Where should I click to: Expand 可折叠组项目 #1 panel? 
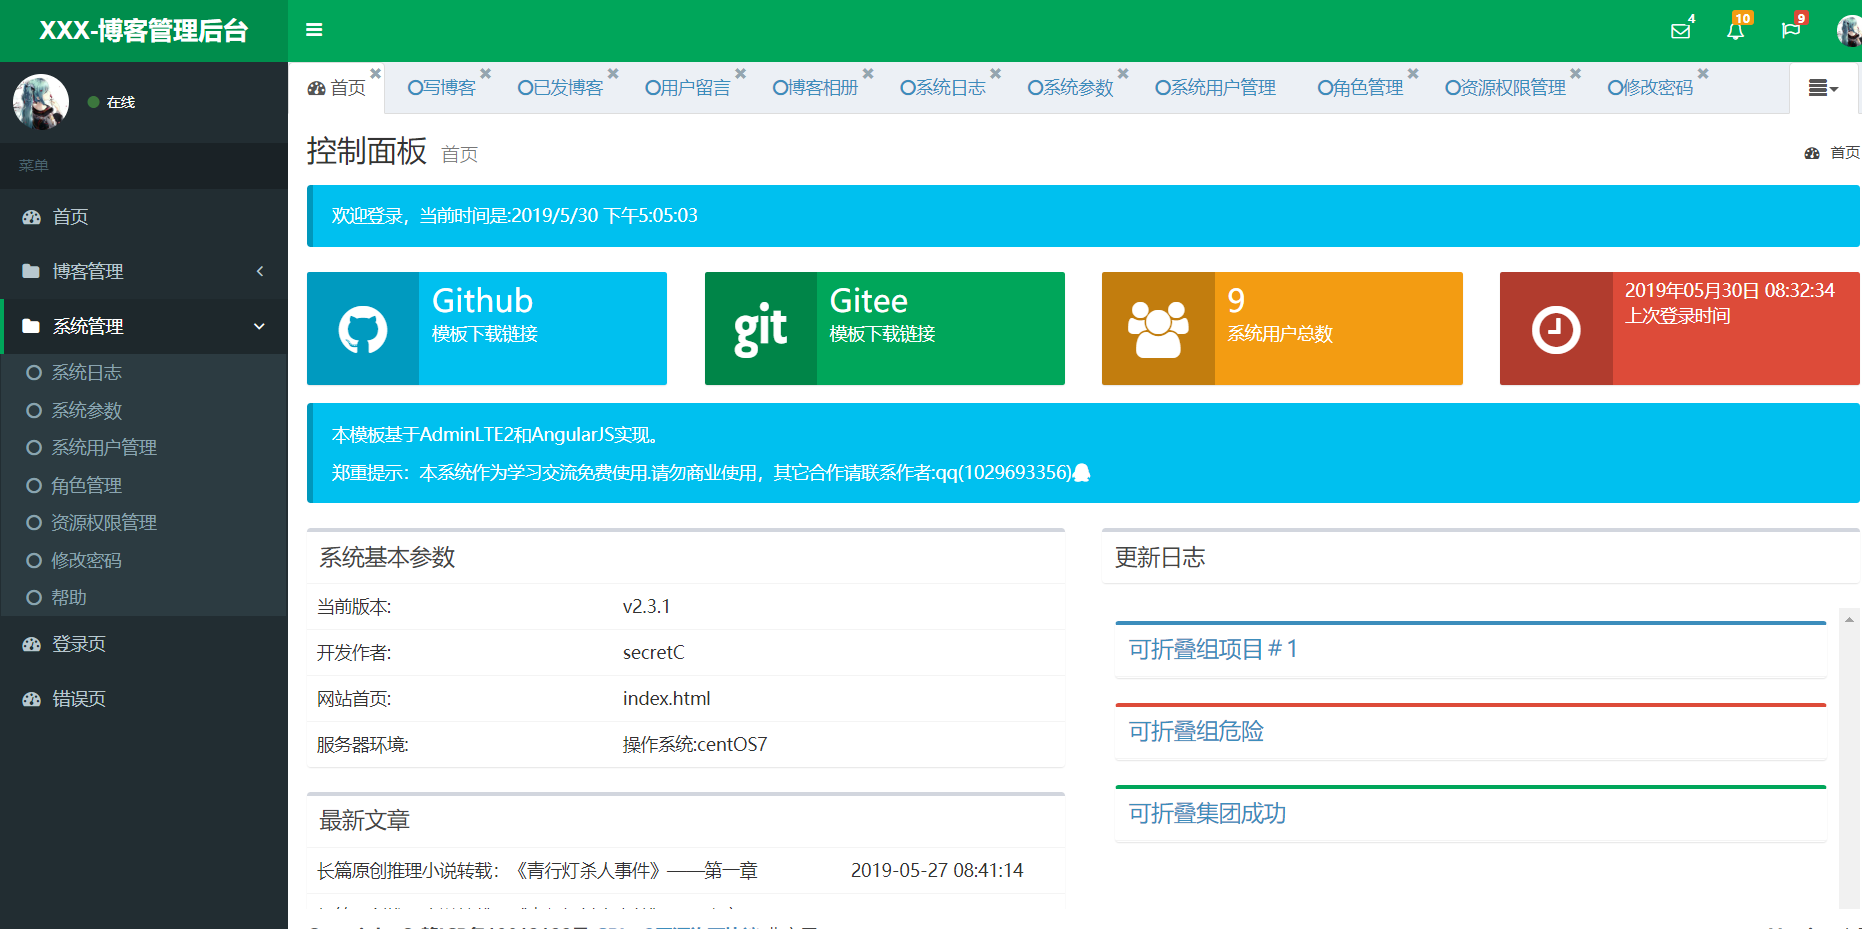click(1213, 650)
